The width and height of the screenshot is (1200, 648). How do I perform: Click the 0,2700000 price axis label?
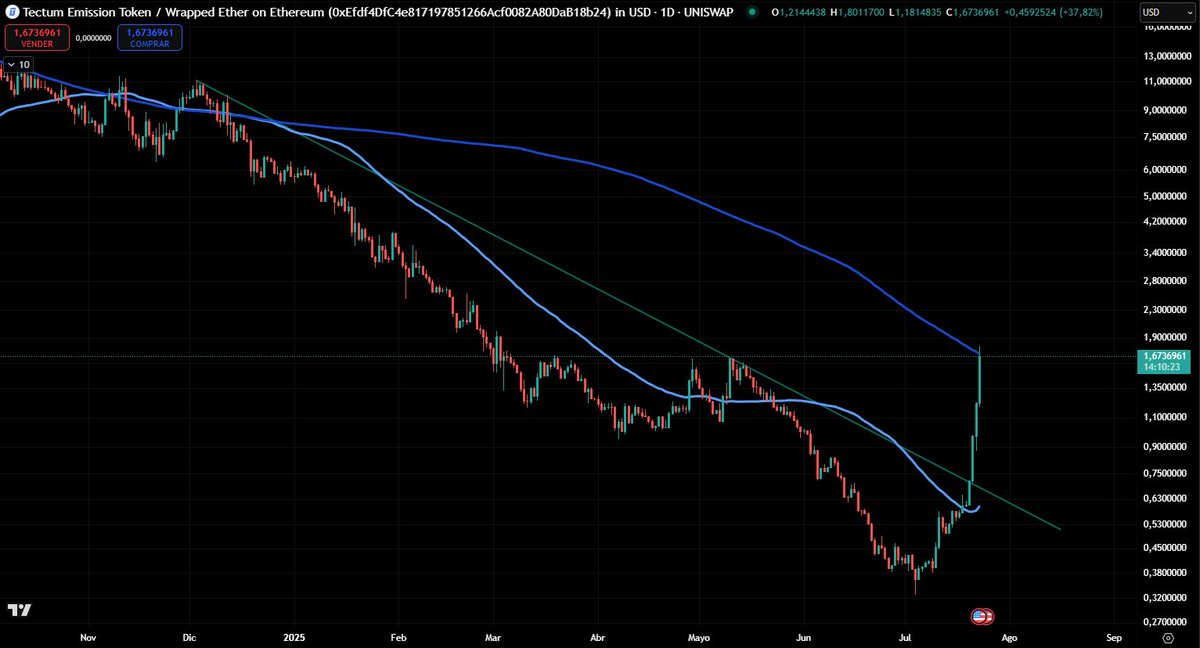pos(1163,622)
